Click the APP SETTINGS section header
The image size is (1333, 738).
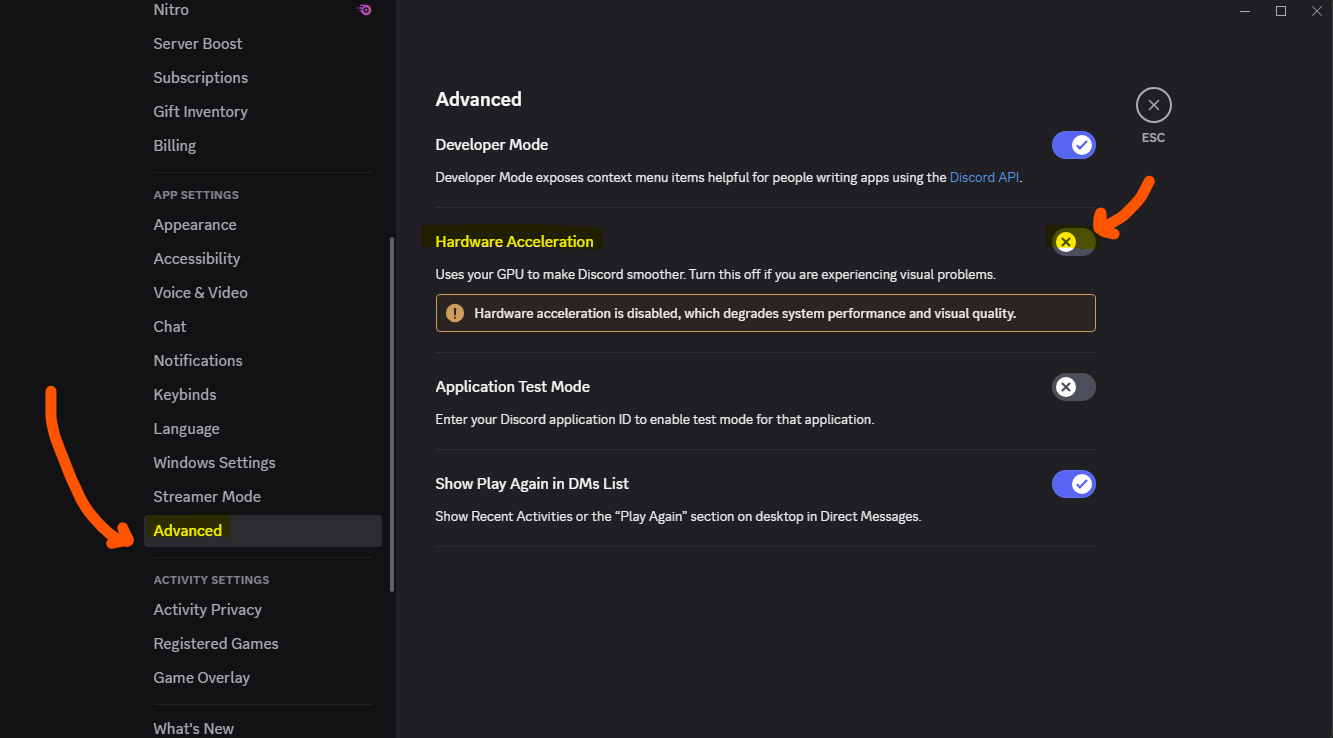pos(196,195)
